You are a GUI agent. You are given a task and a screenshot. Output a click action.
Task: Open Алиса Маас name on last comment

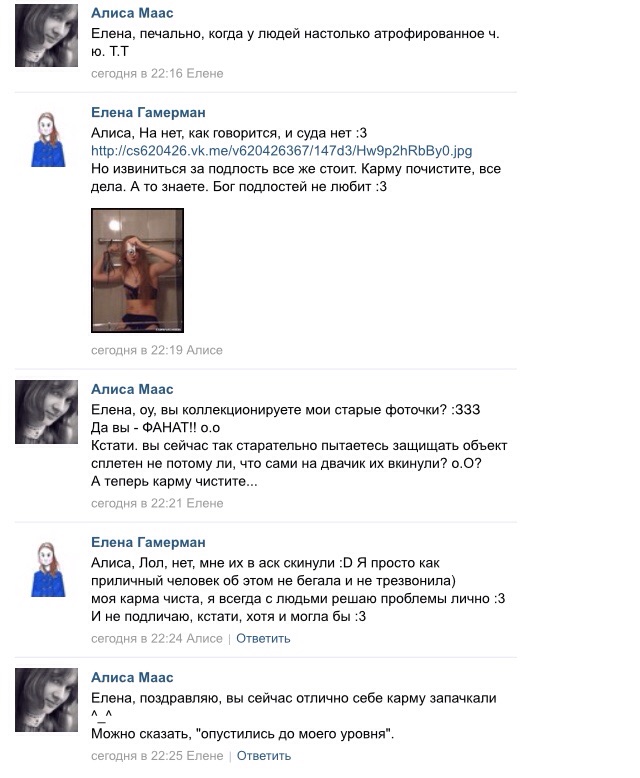tap(132, 677)
